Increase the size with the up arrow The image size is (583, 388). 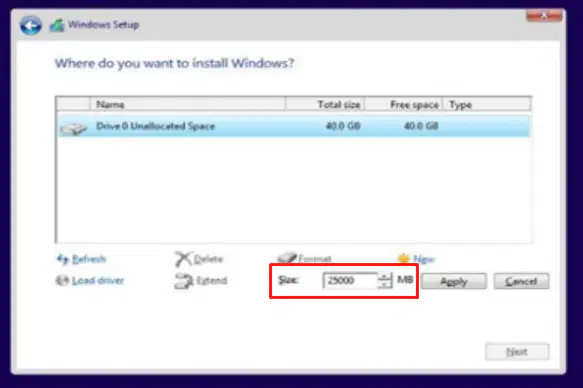click(x=384, y=277)
